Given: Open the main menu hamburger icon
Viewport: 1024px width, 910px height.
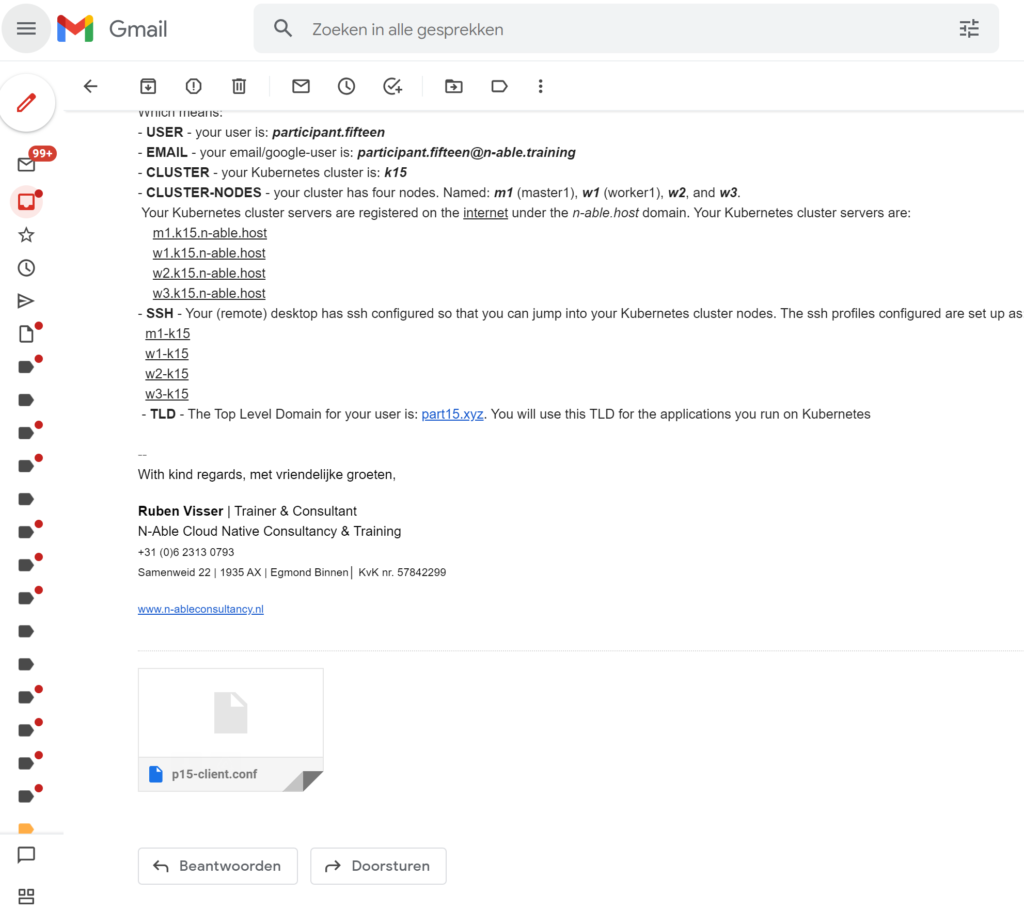Looking at the screenshot, I should click(27, 29).
